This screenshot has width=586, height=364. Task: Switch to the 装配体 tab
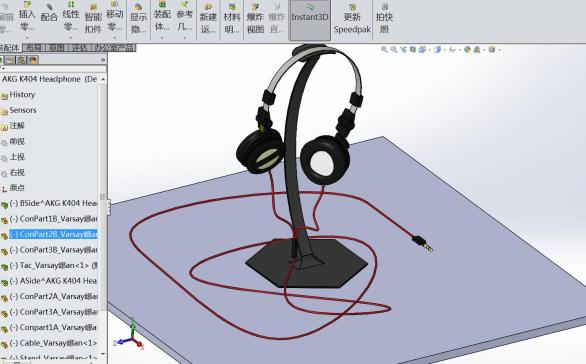coord(10,48)
